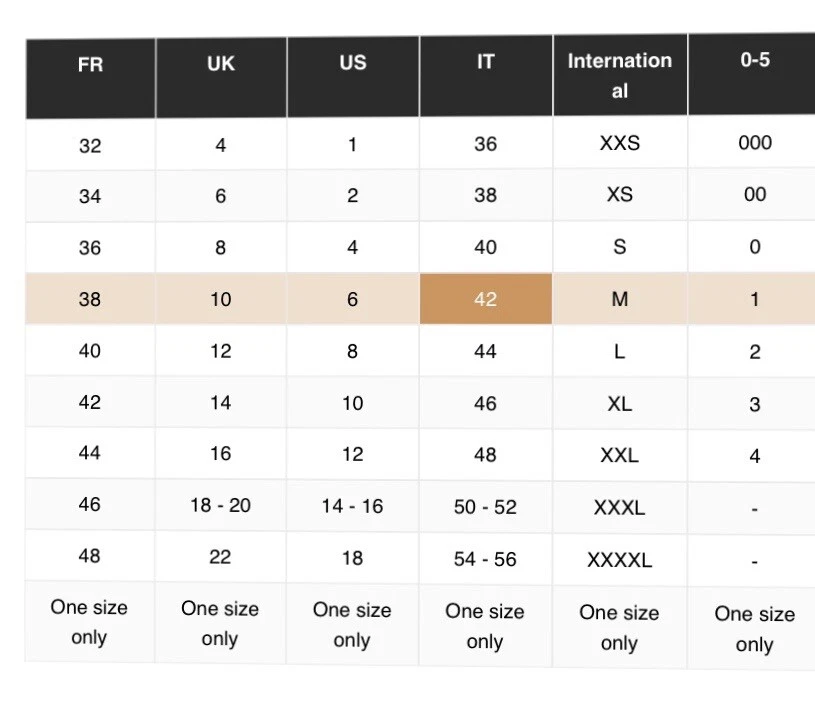Image resolution: width=815 pixels, height=709 pixels.
Task: Click the US column header
Action: (x=353, y=63)
